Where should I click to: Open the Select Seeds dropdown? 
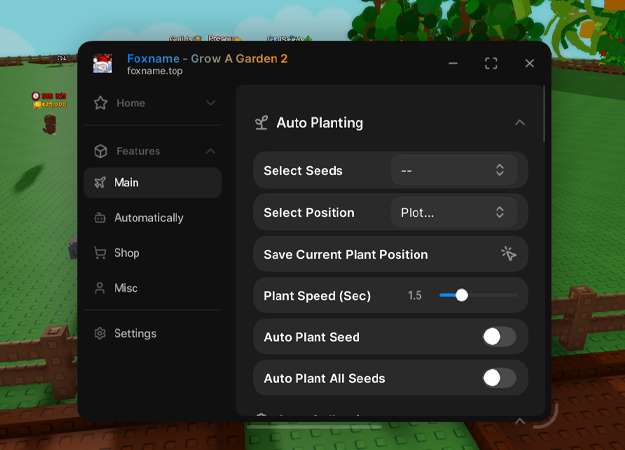454,170
